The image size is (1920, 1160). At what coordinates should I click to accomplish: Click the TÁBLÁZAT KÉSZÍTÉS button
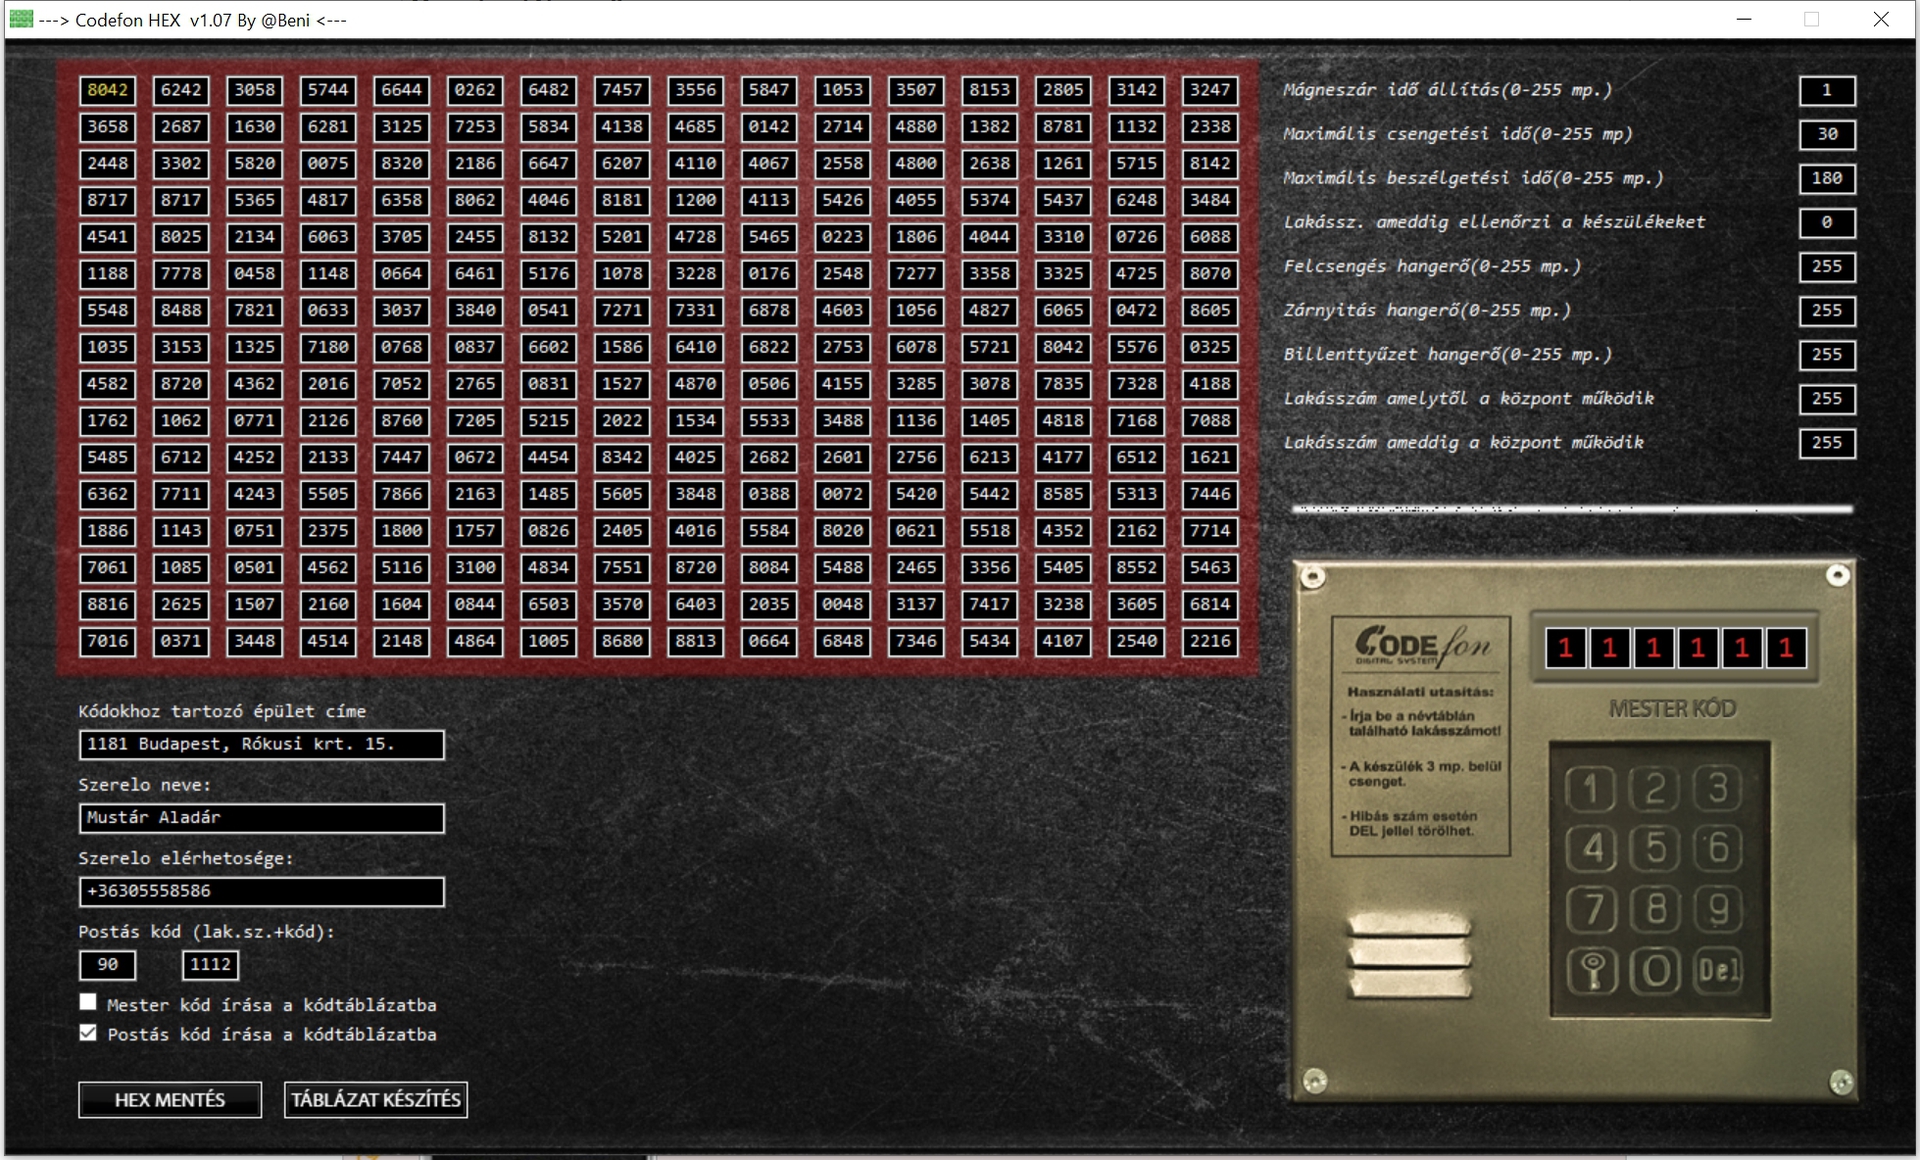point(376,1099)
